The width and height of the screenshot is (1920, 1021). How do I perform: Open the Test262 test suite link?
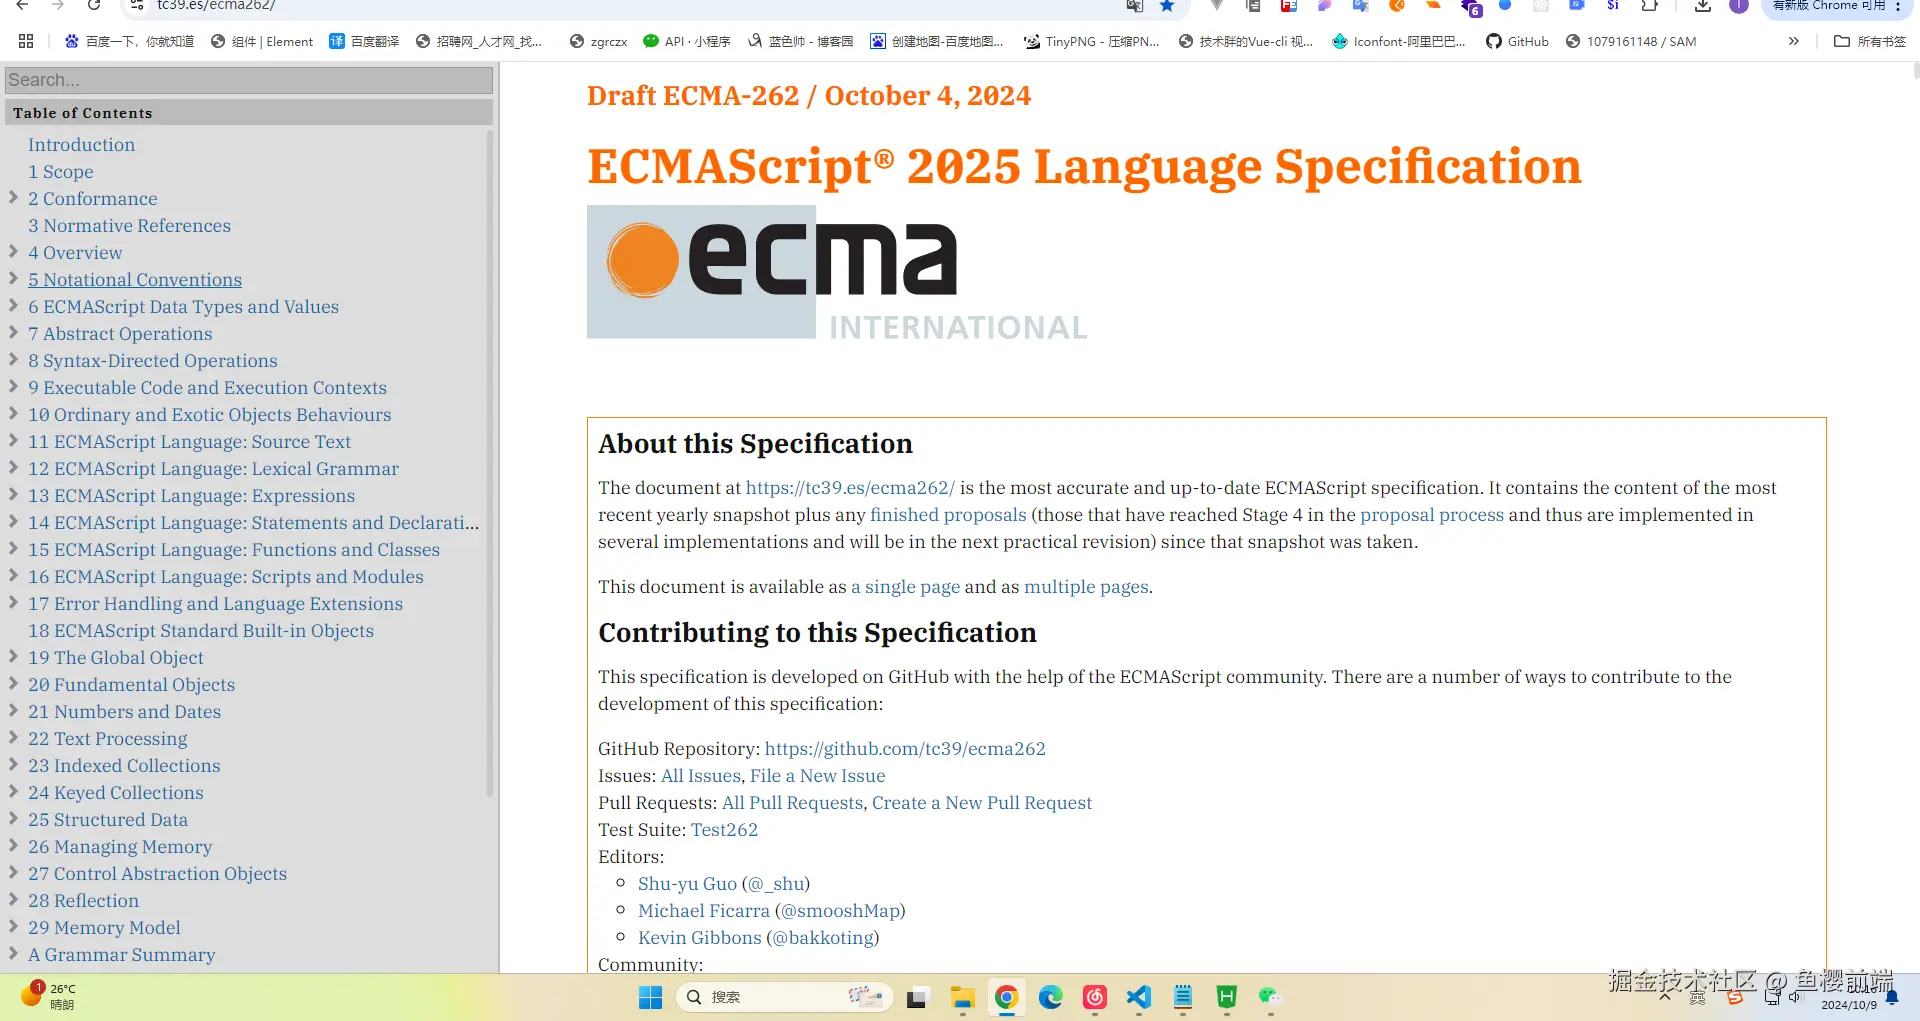pos(724,830)
